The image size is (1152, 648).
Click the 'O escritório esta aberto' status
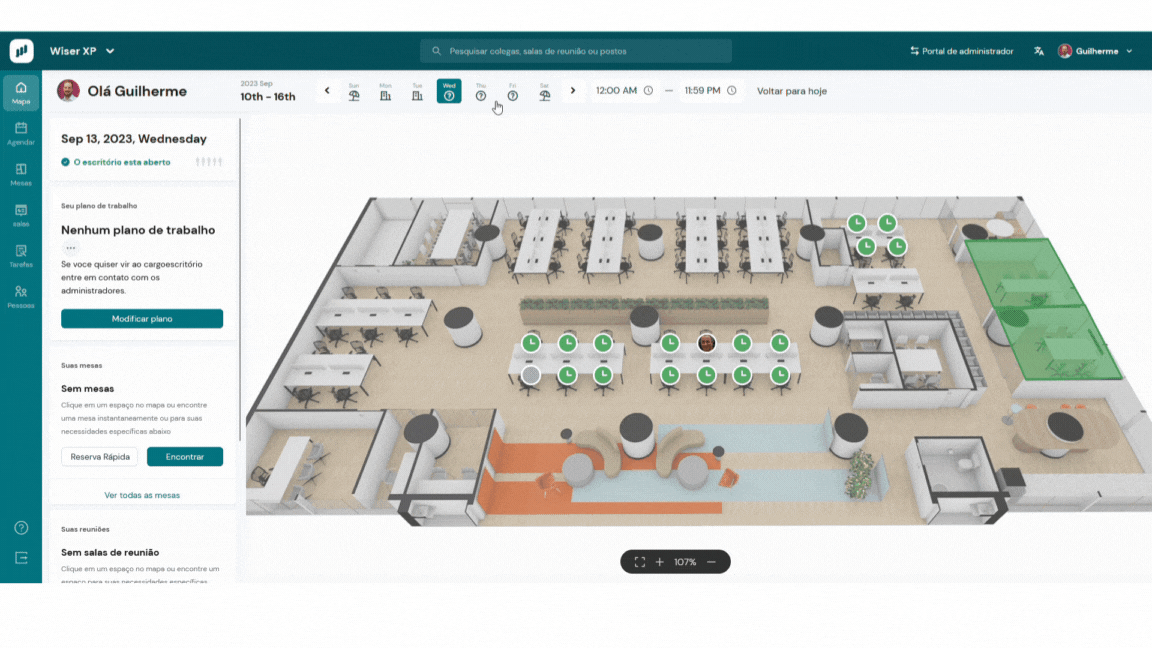[x=115, y=162]
